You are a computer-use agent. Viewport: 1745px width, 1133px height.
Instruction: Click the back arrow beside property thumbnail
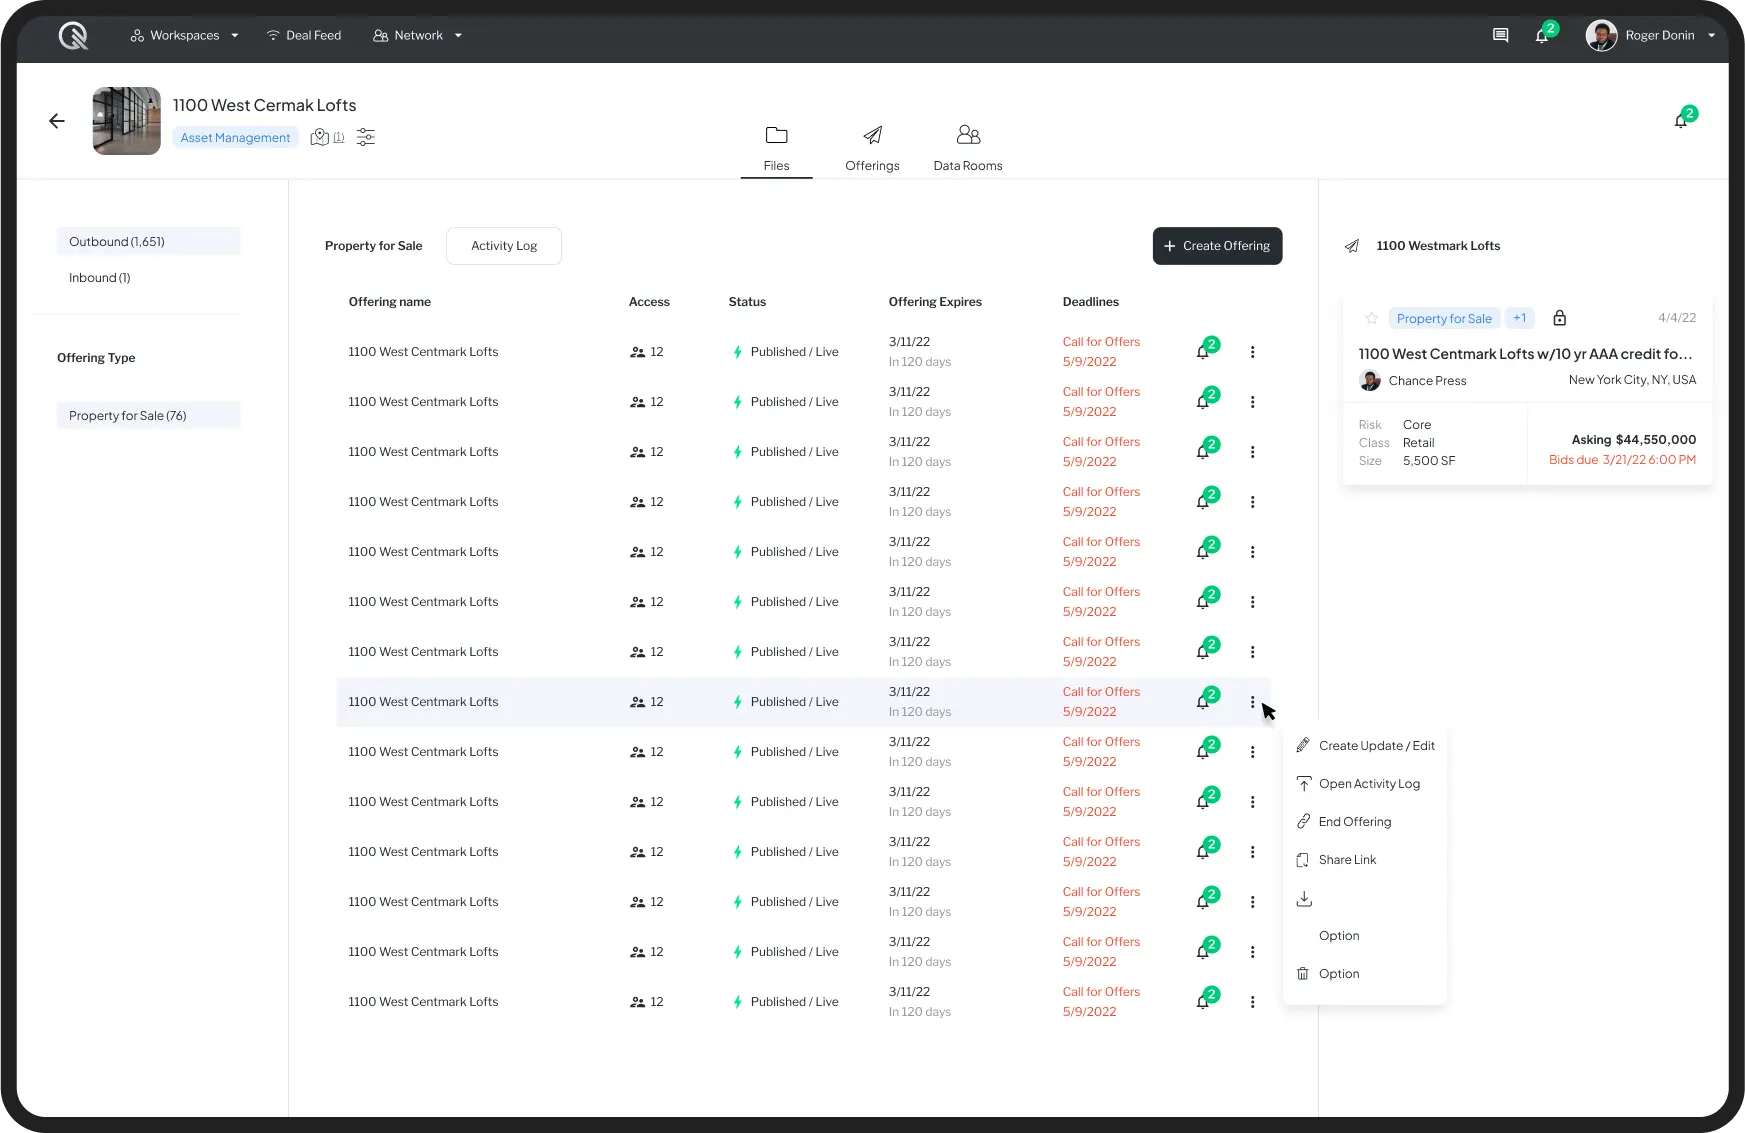click(57, 121)
